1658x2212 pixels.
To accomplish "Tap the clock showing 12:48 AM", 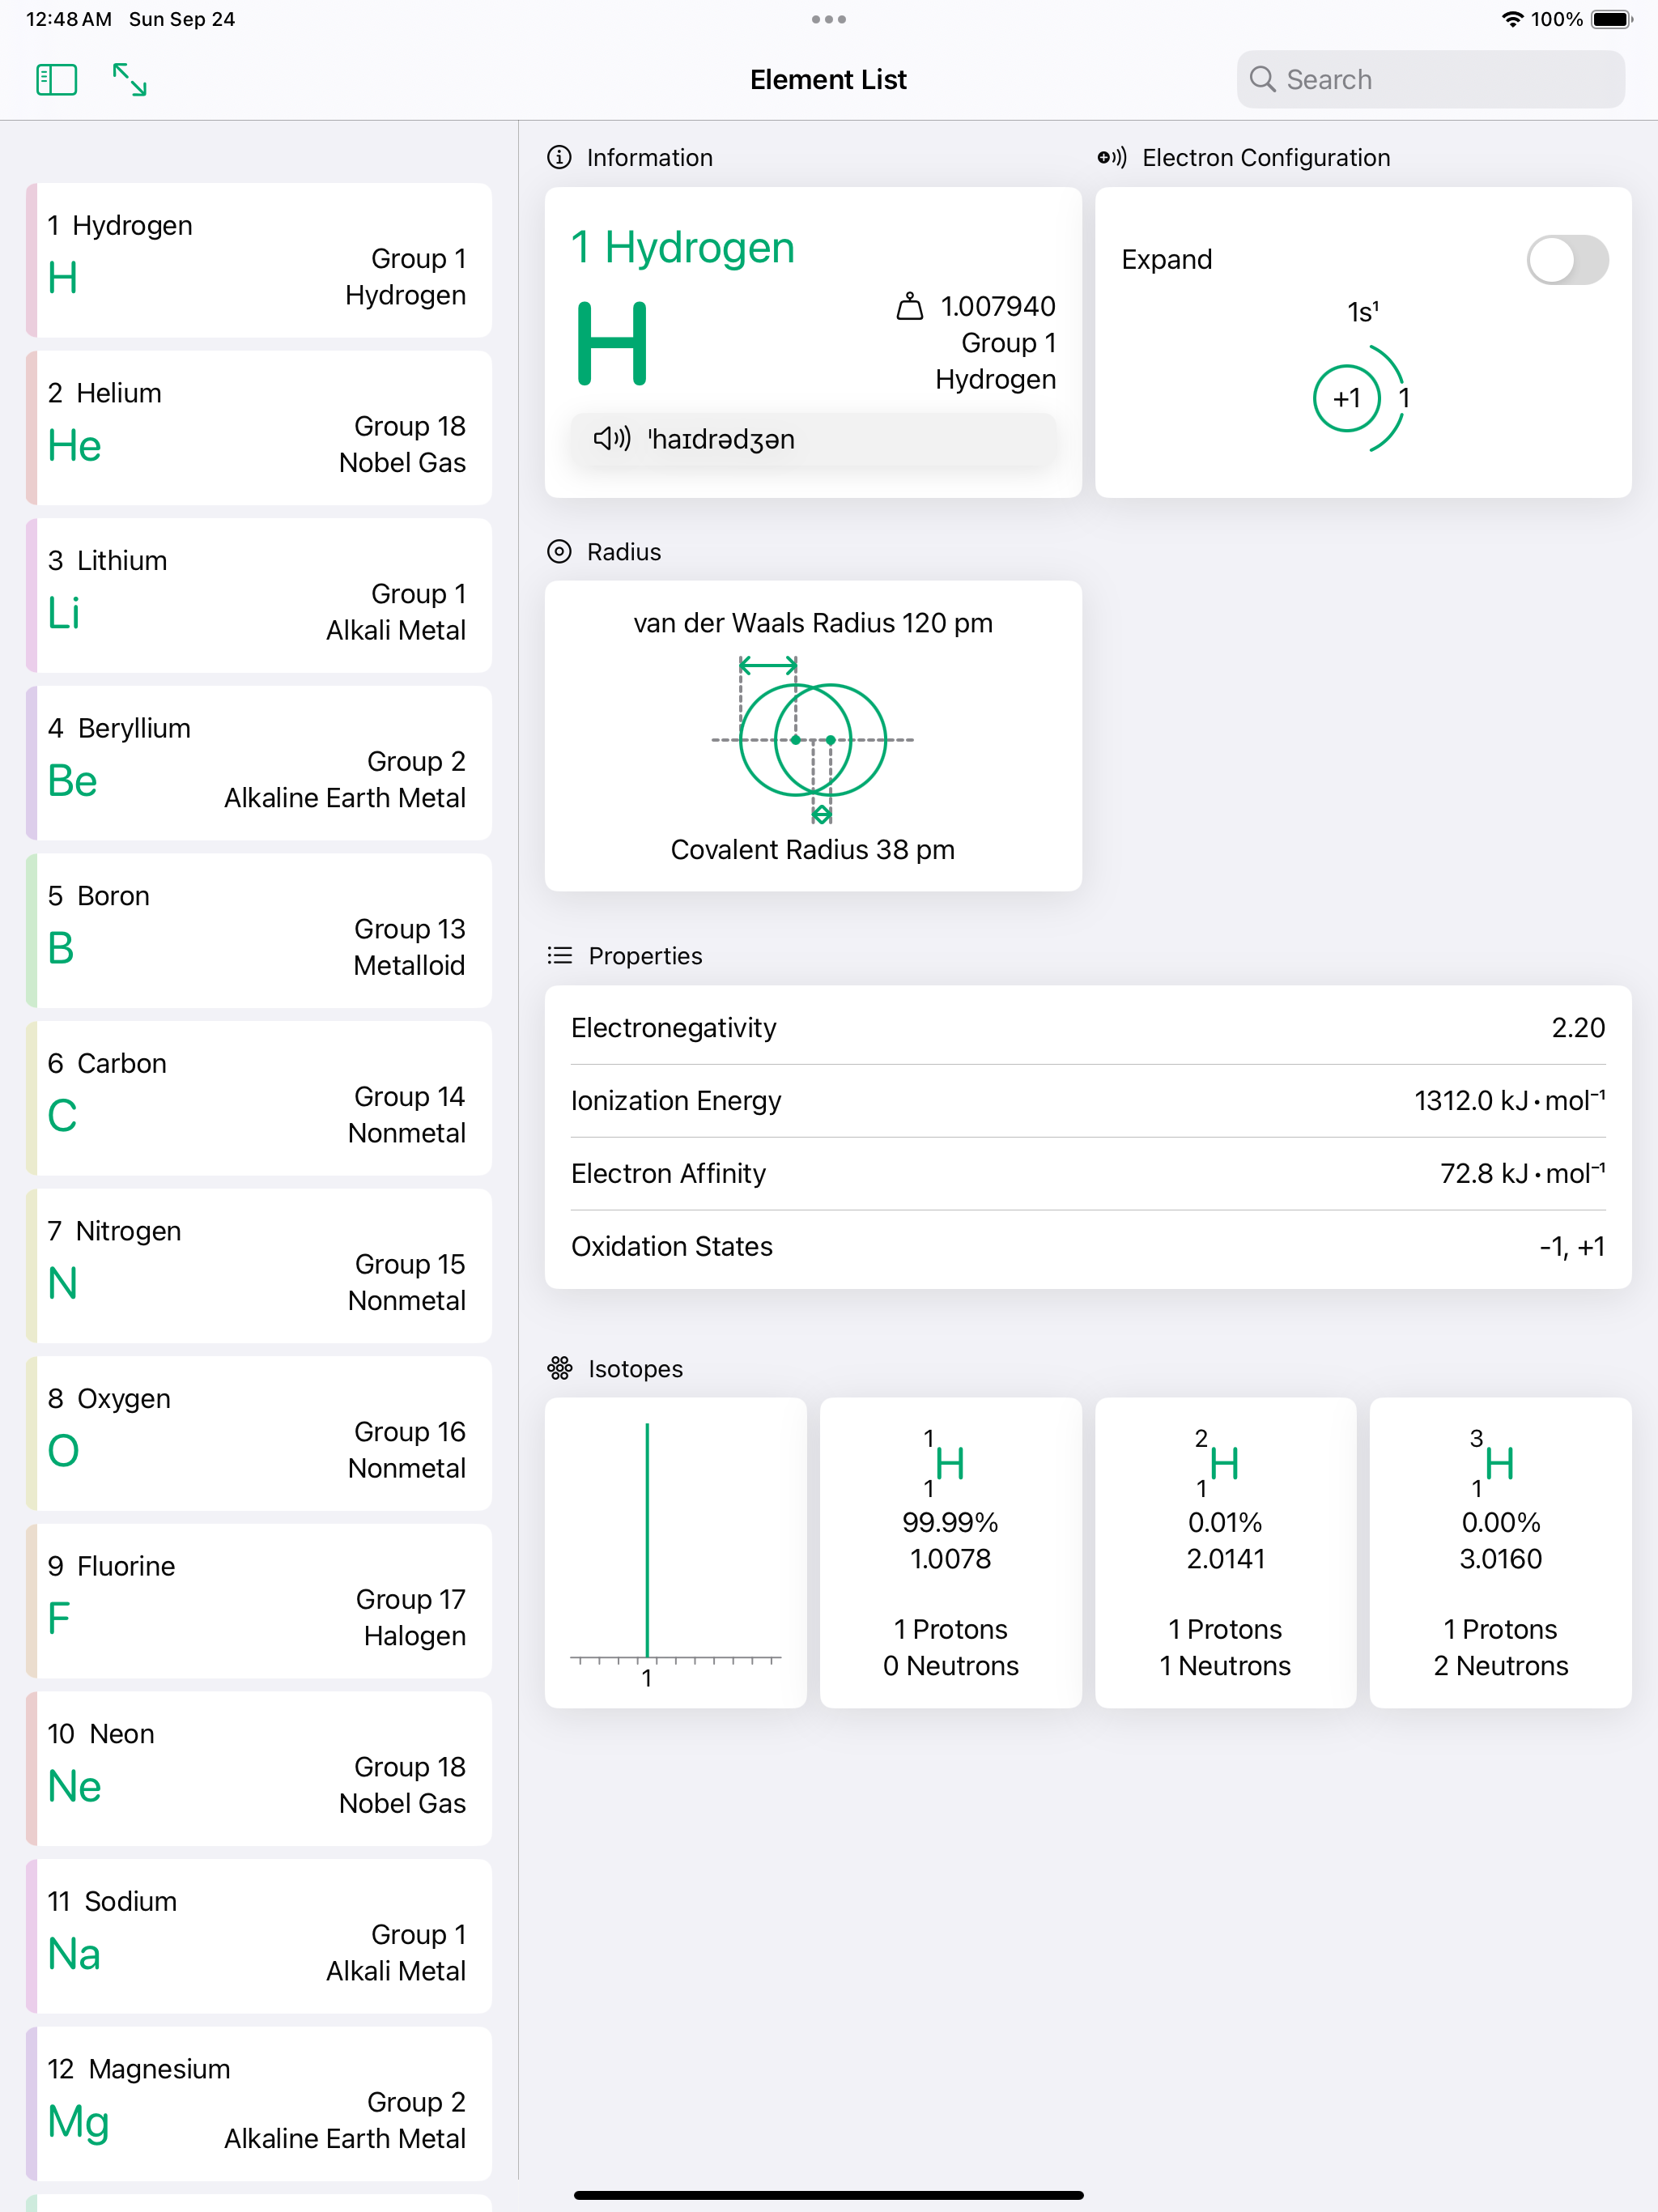I will tap(69, 19).
